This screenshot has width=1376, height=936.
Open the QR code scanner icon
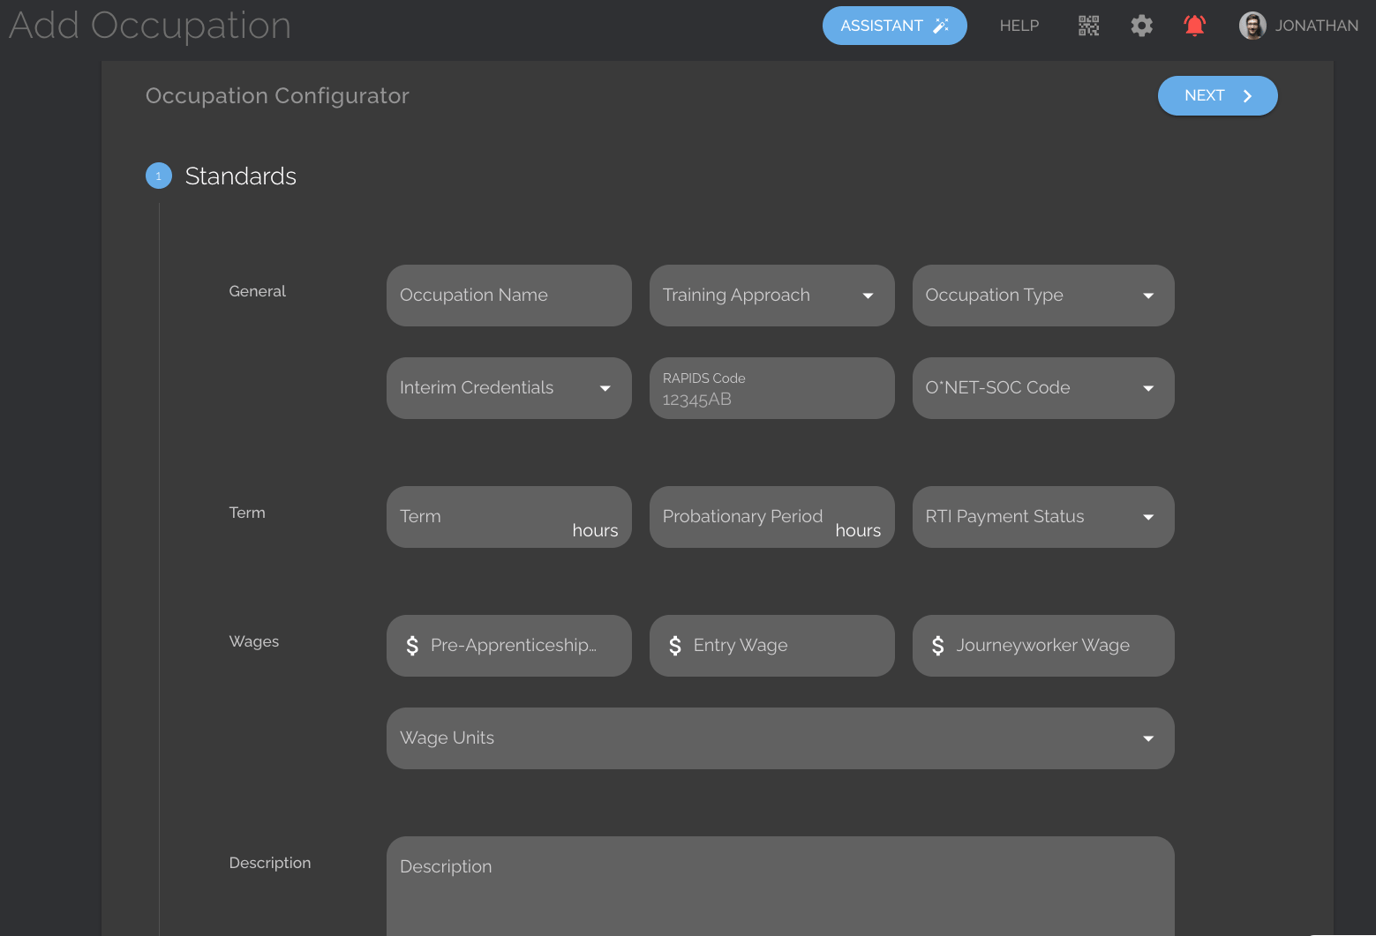pos(1088,25)
